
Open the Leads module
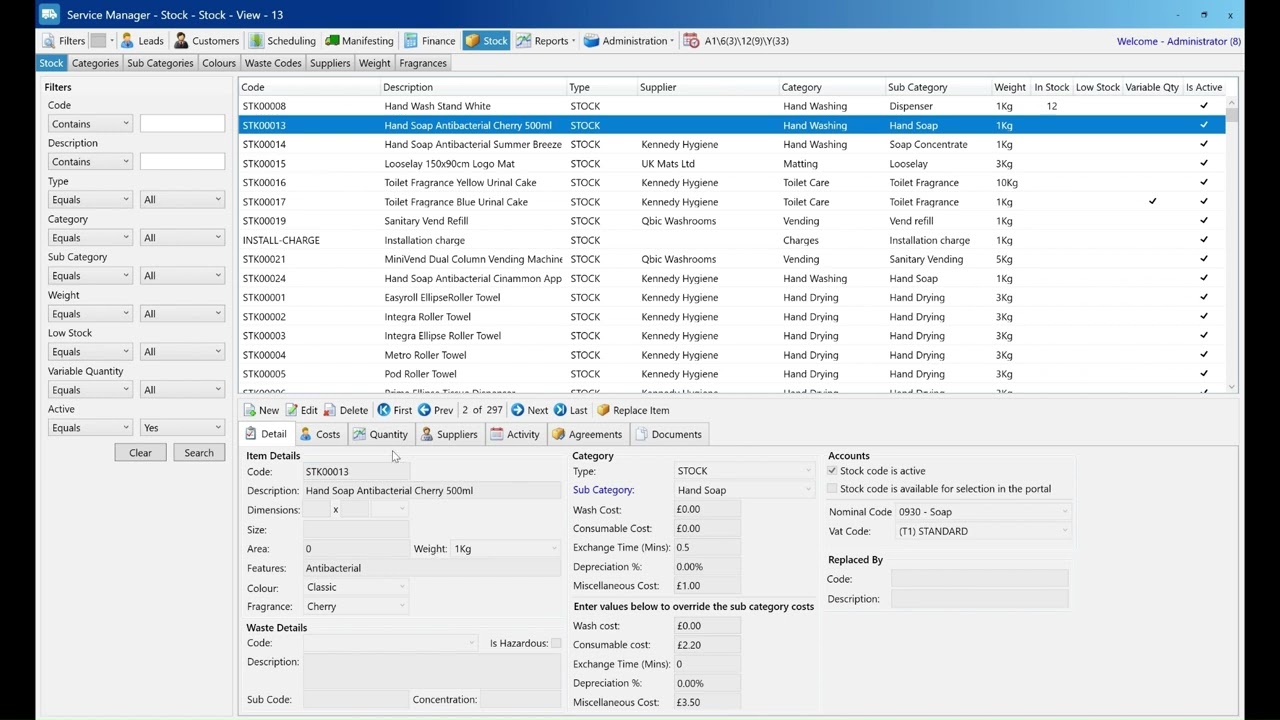click(x=142, y=41)
